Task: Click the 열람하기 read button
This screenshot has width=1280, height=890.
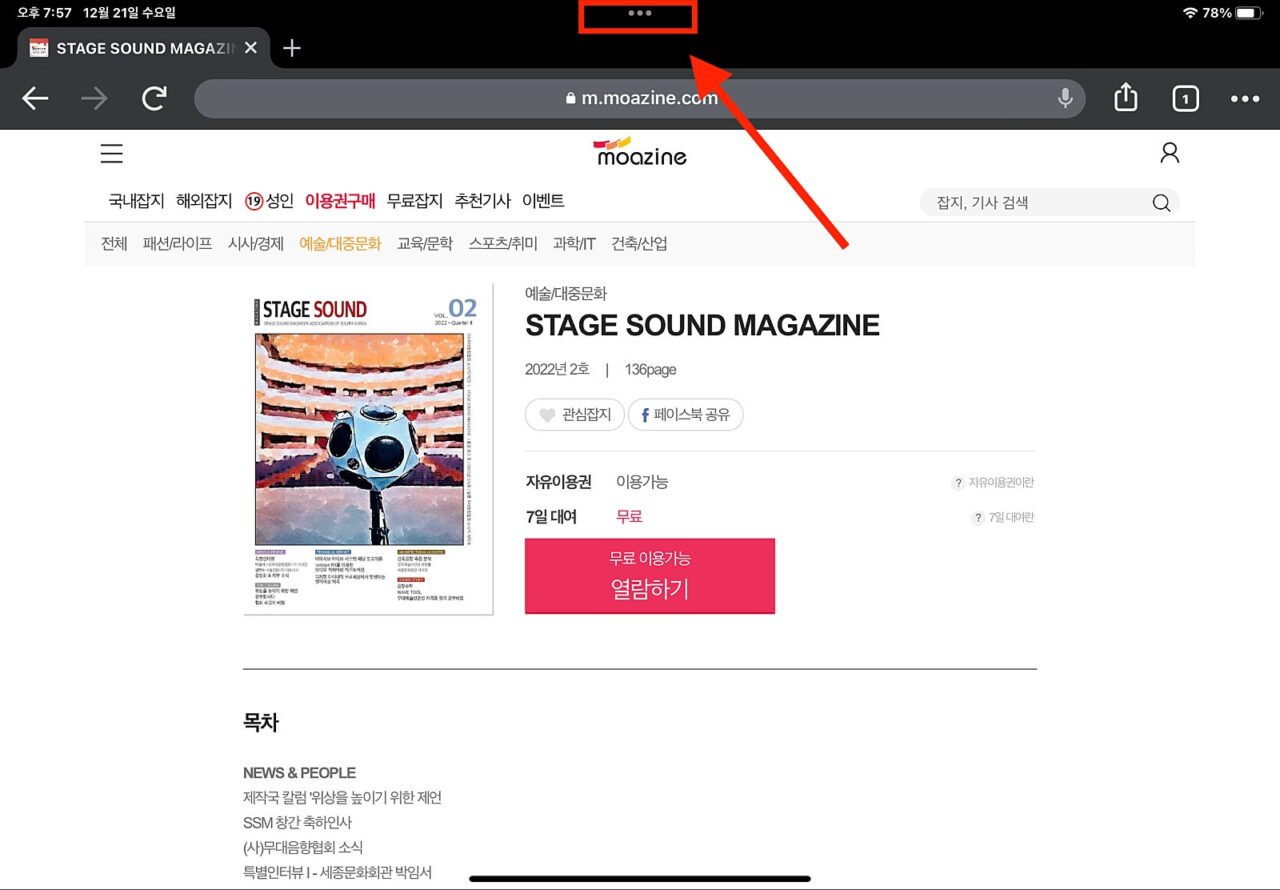Action: click(x=650, y=576)
